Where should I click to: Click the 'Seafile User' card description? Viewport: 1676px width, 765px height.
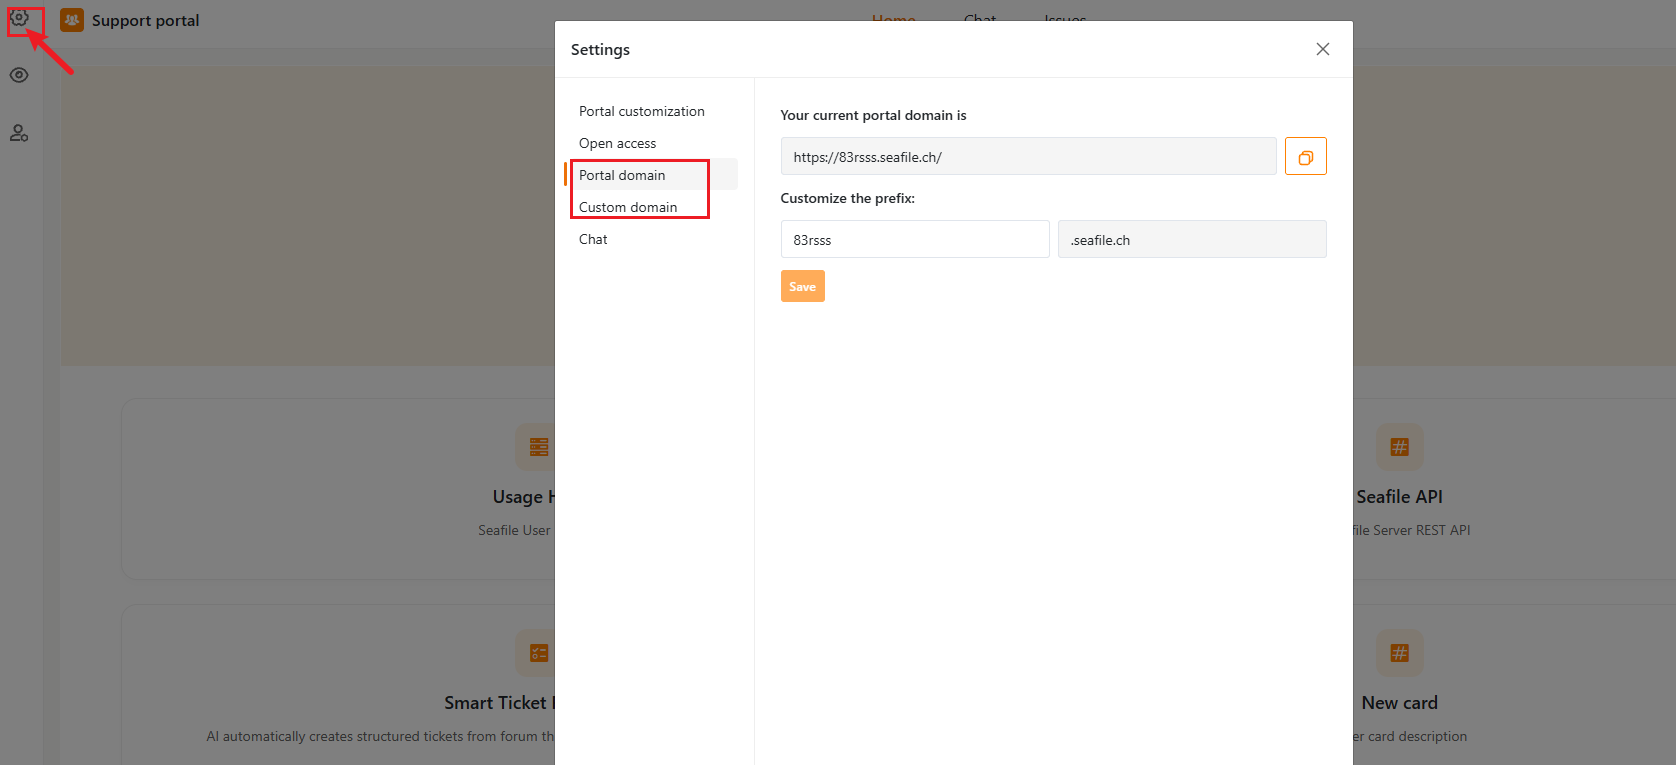point(514,530)
